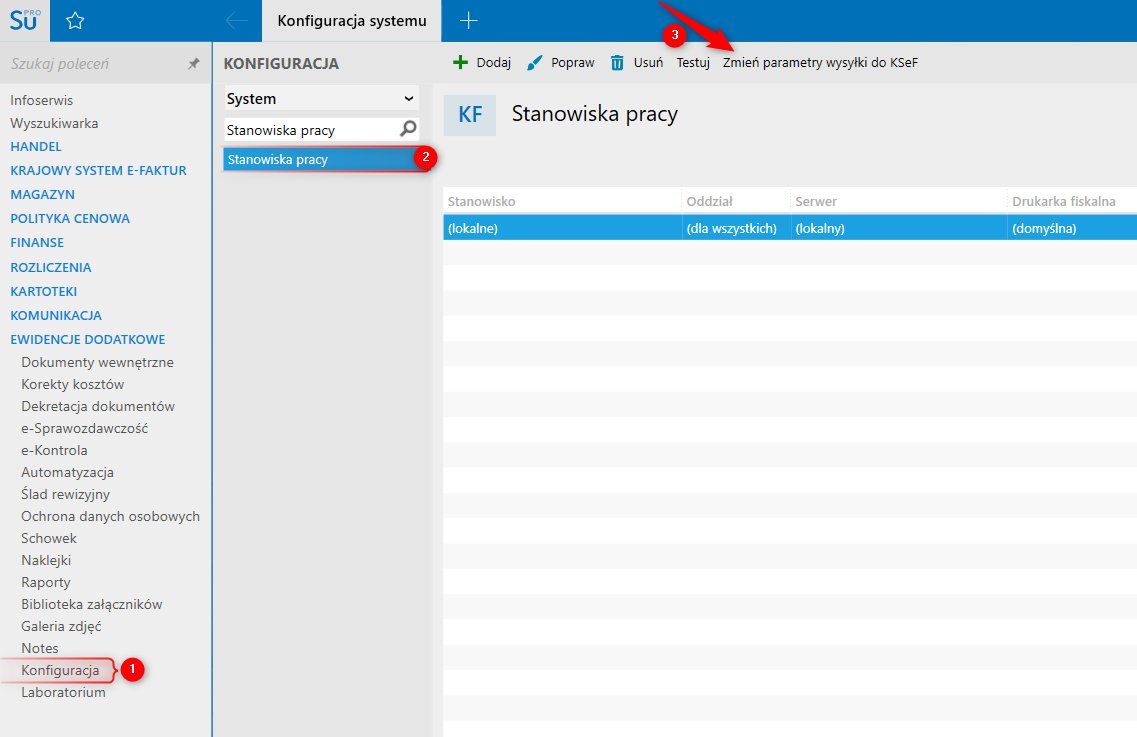The width and height of the screenshot is (1137, 737).
Task: Open Raporty
Action: 46,582
